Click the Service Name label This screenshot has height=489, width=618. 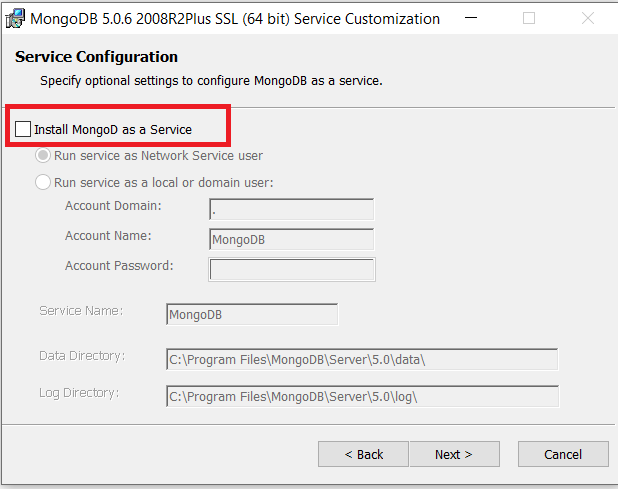[x=81, y=311]
